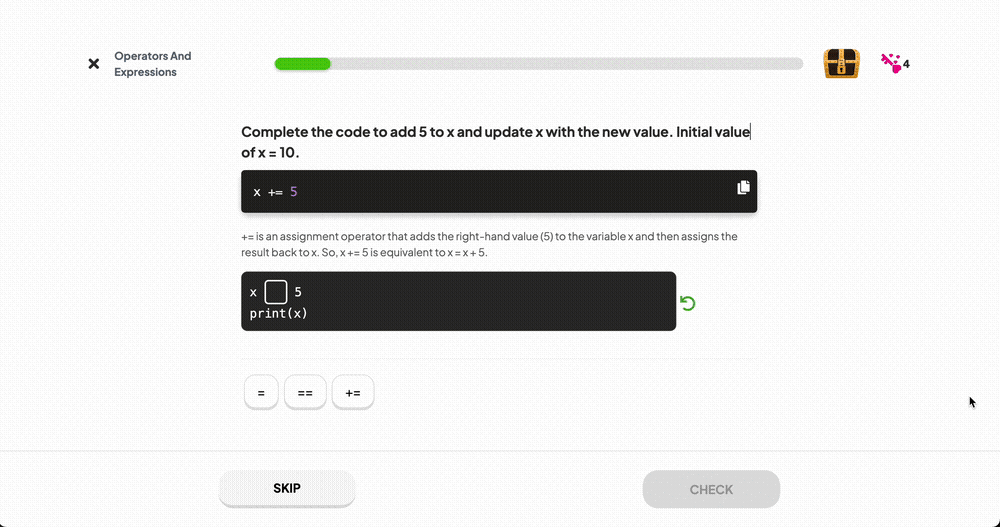Click the lives count number 4
The width and height of the screenshot is (1000, 527).
tap(906, 64)
